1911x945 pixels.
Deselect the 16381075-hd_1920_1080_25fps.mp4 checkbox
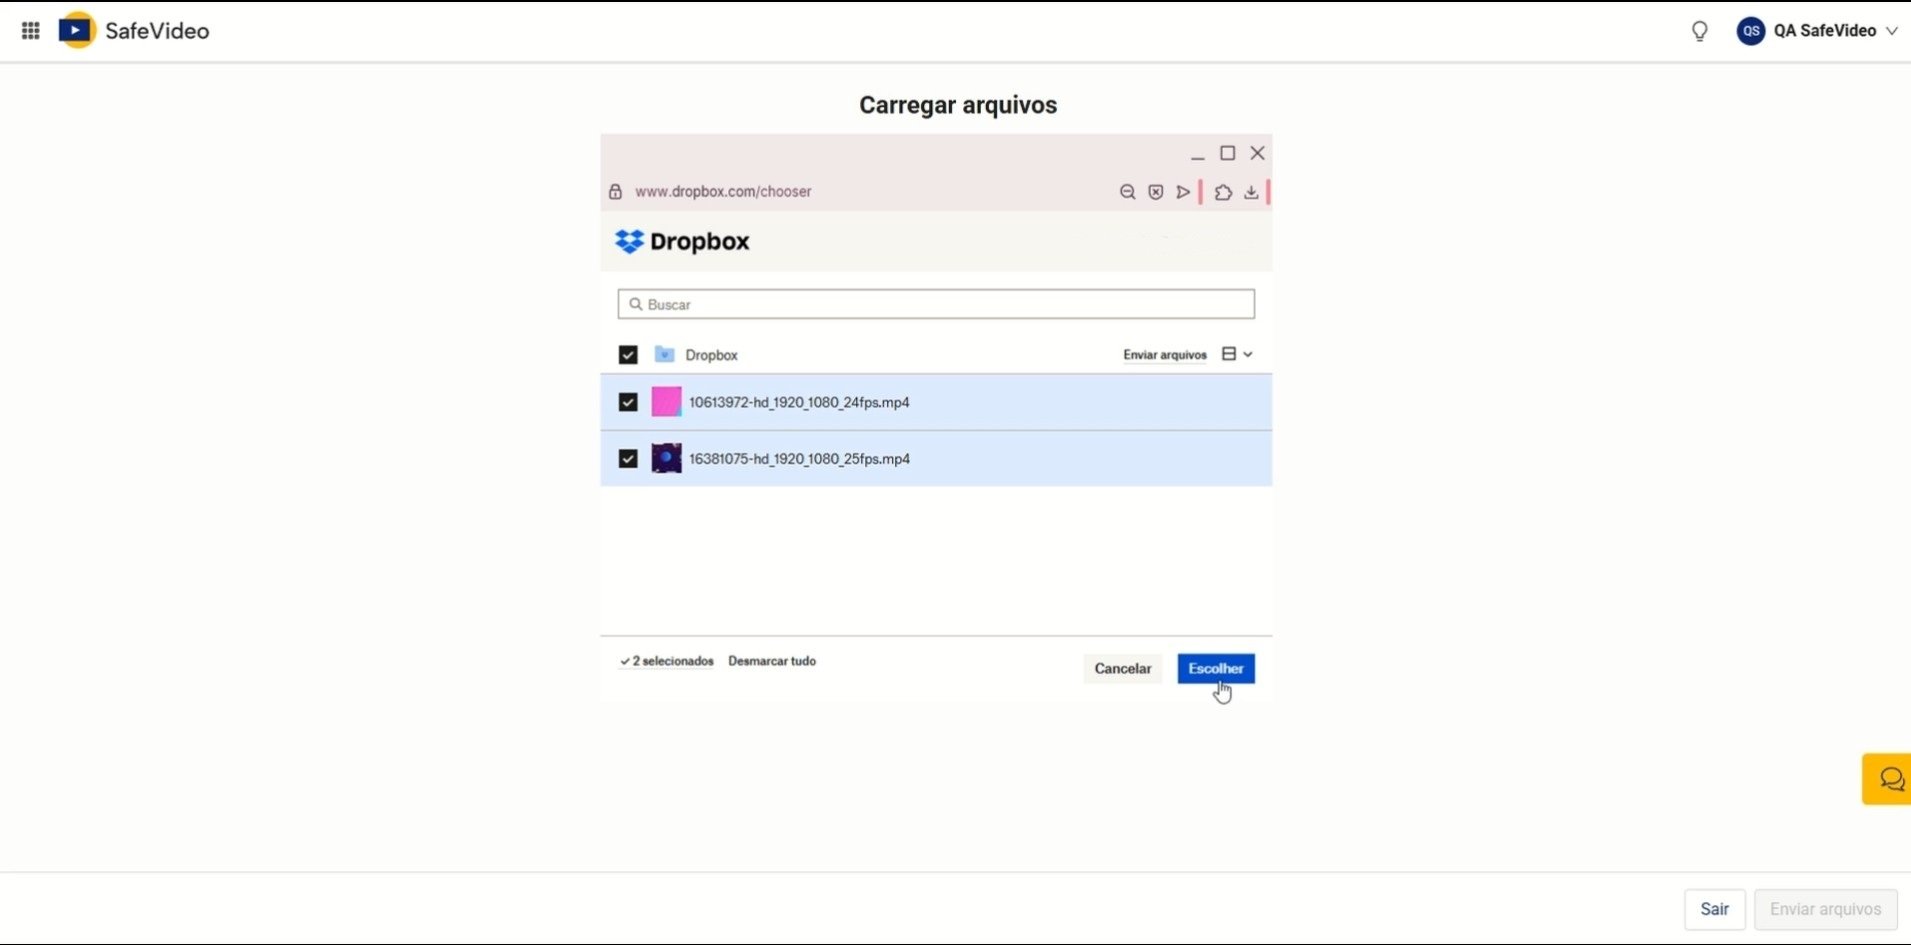tap(628, 459)
